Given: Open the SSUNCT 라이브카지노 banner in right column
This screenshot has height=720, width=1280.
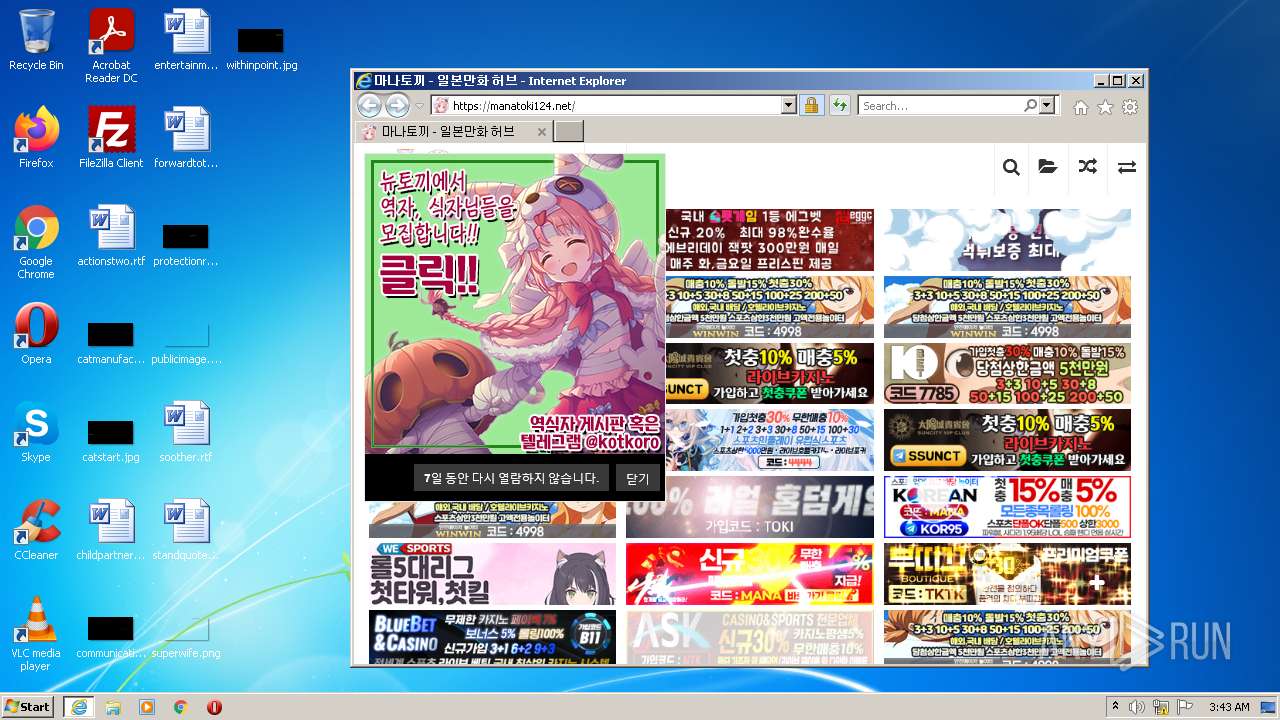Looking at the screenshot, I should 1007,439.
